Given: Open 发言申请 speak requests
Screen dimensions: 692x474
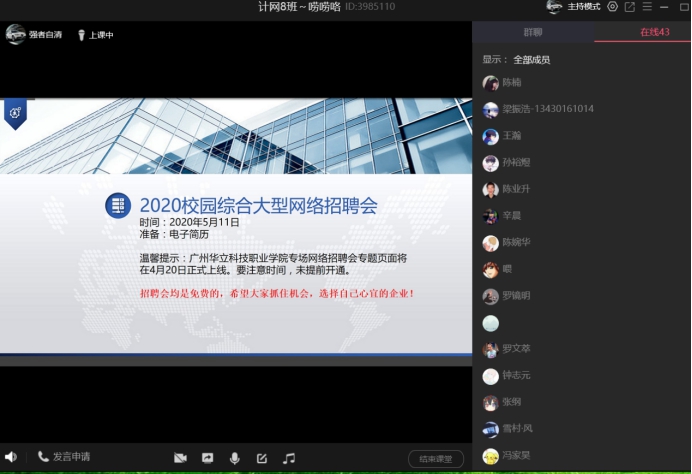Looking at the screenshot, I should pyautogui.click(x=64, y=457).
